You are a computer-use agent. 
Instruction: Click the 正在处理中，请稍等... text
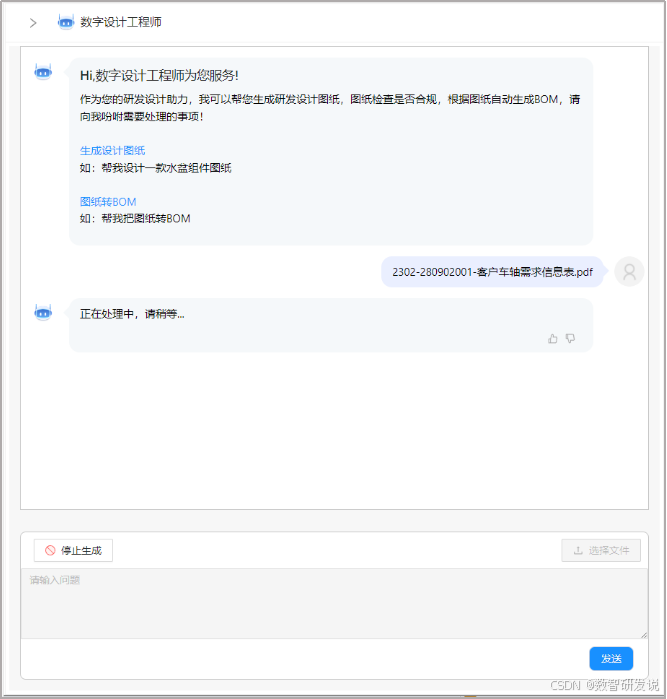coord(132,314)
